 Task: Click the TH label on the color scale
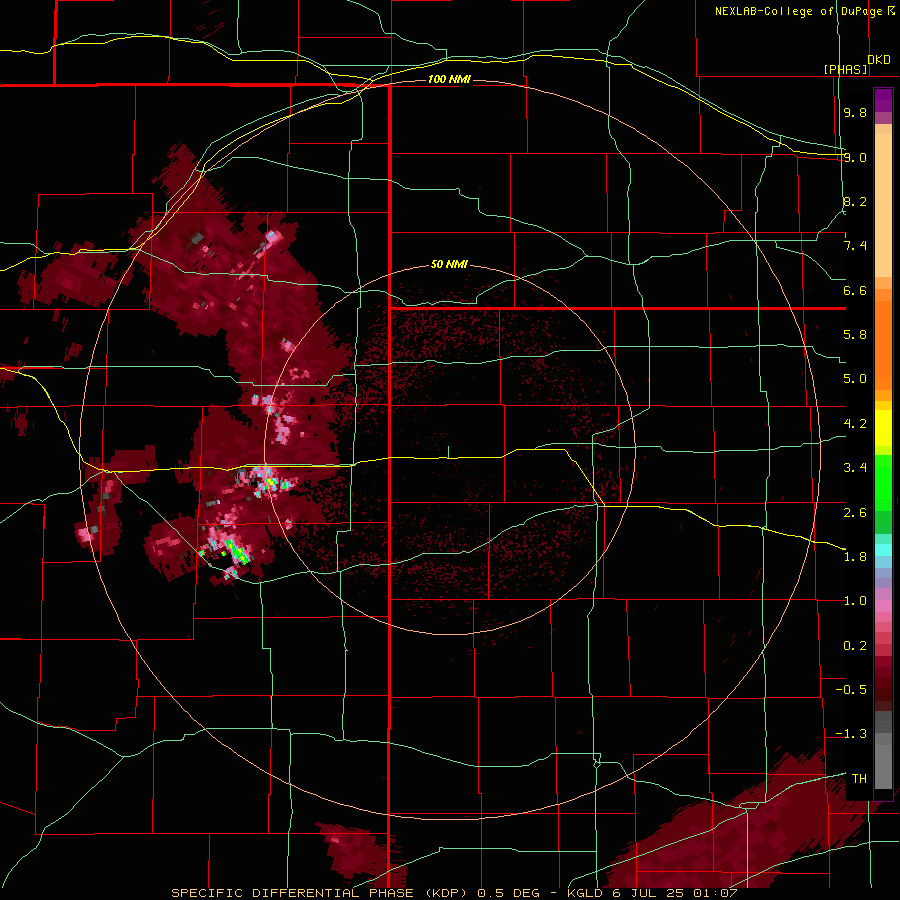click(x=859, y=779)
